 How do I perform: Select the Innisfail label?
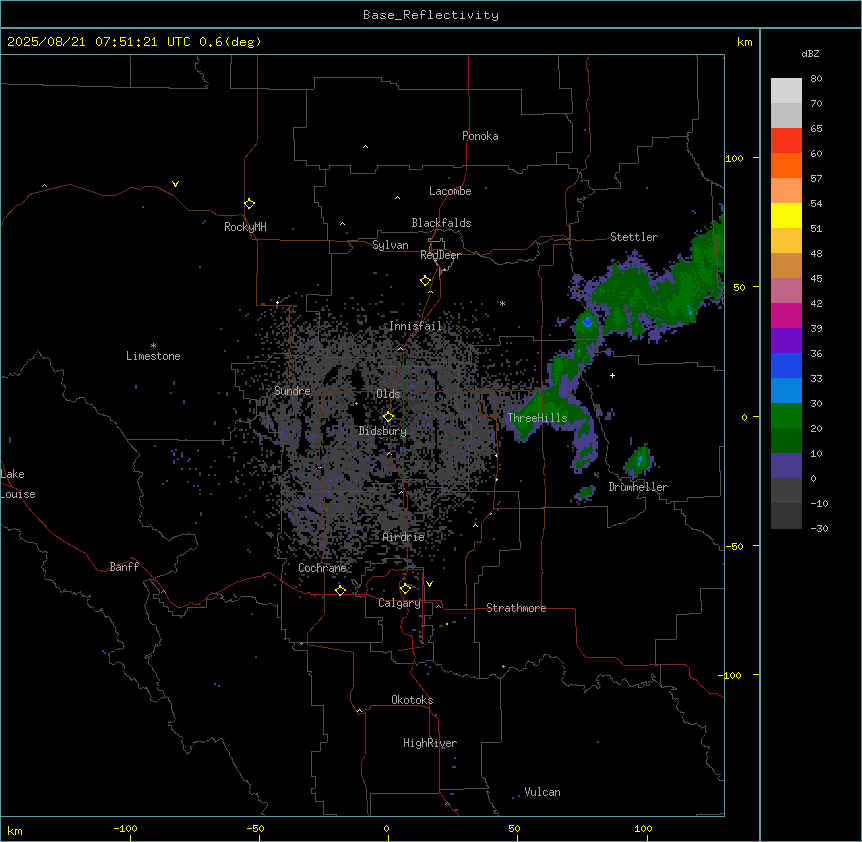pos(416,326)
